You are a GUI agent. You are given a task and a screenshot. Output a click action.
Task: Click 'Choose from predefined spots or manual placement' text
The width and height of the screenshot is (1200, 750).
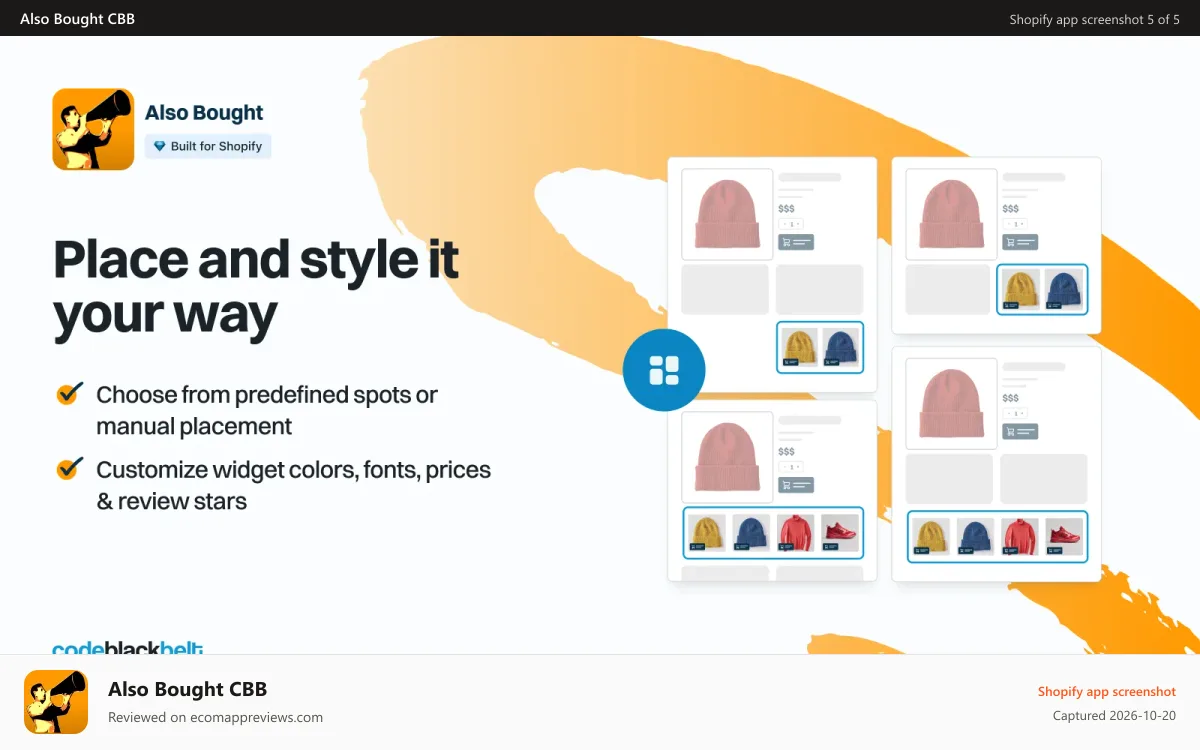pyautogui.click(x=267, y=410)
